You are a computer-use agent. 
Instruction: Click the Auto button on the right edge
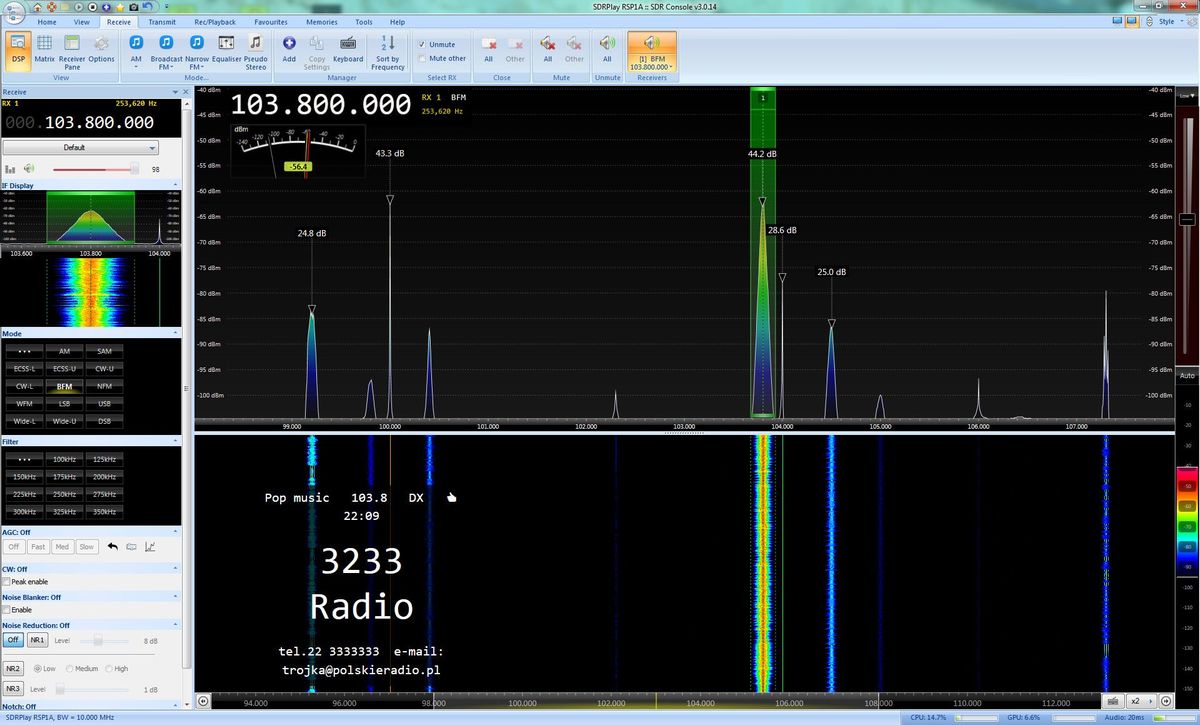tap(1187, 376)
